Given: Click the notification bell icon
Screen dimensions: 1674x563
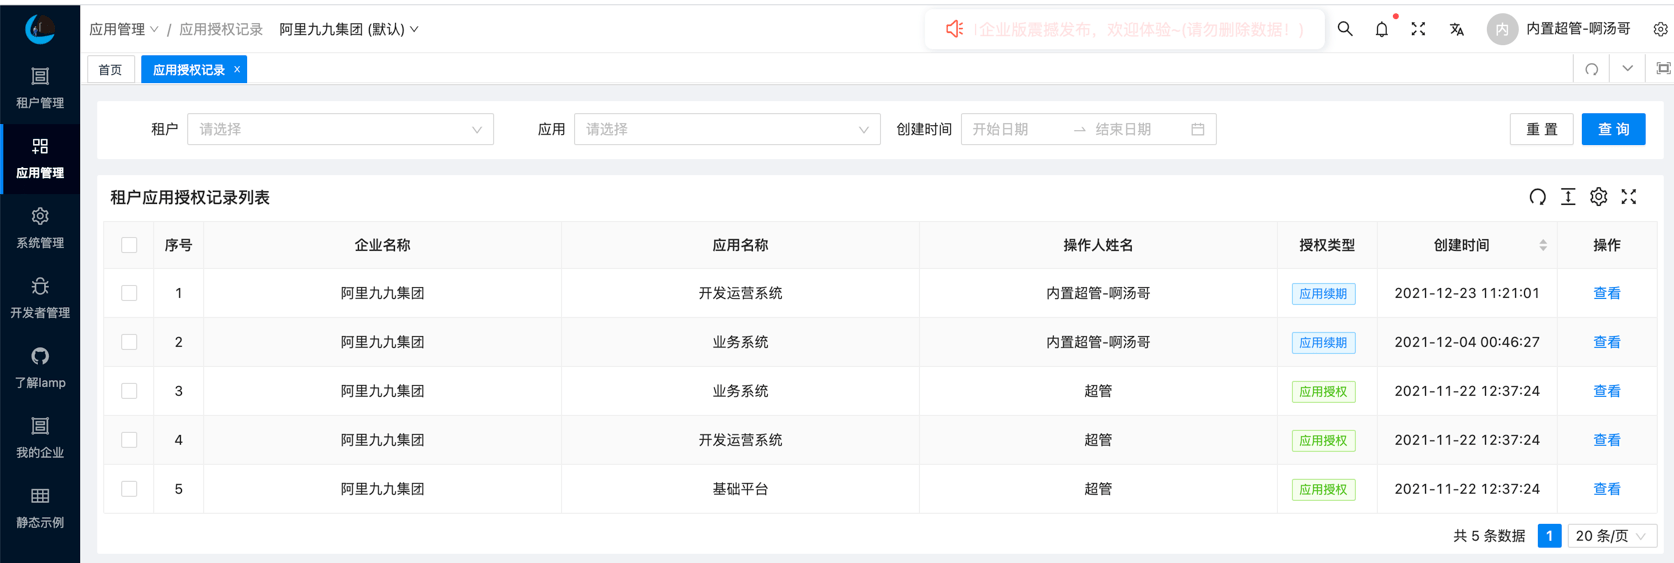Looking at the screenshot, I should pyautogui.click(x=1381, y=29).
